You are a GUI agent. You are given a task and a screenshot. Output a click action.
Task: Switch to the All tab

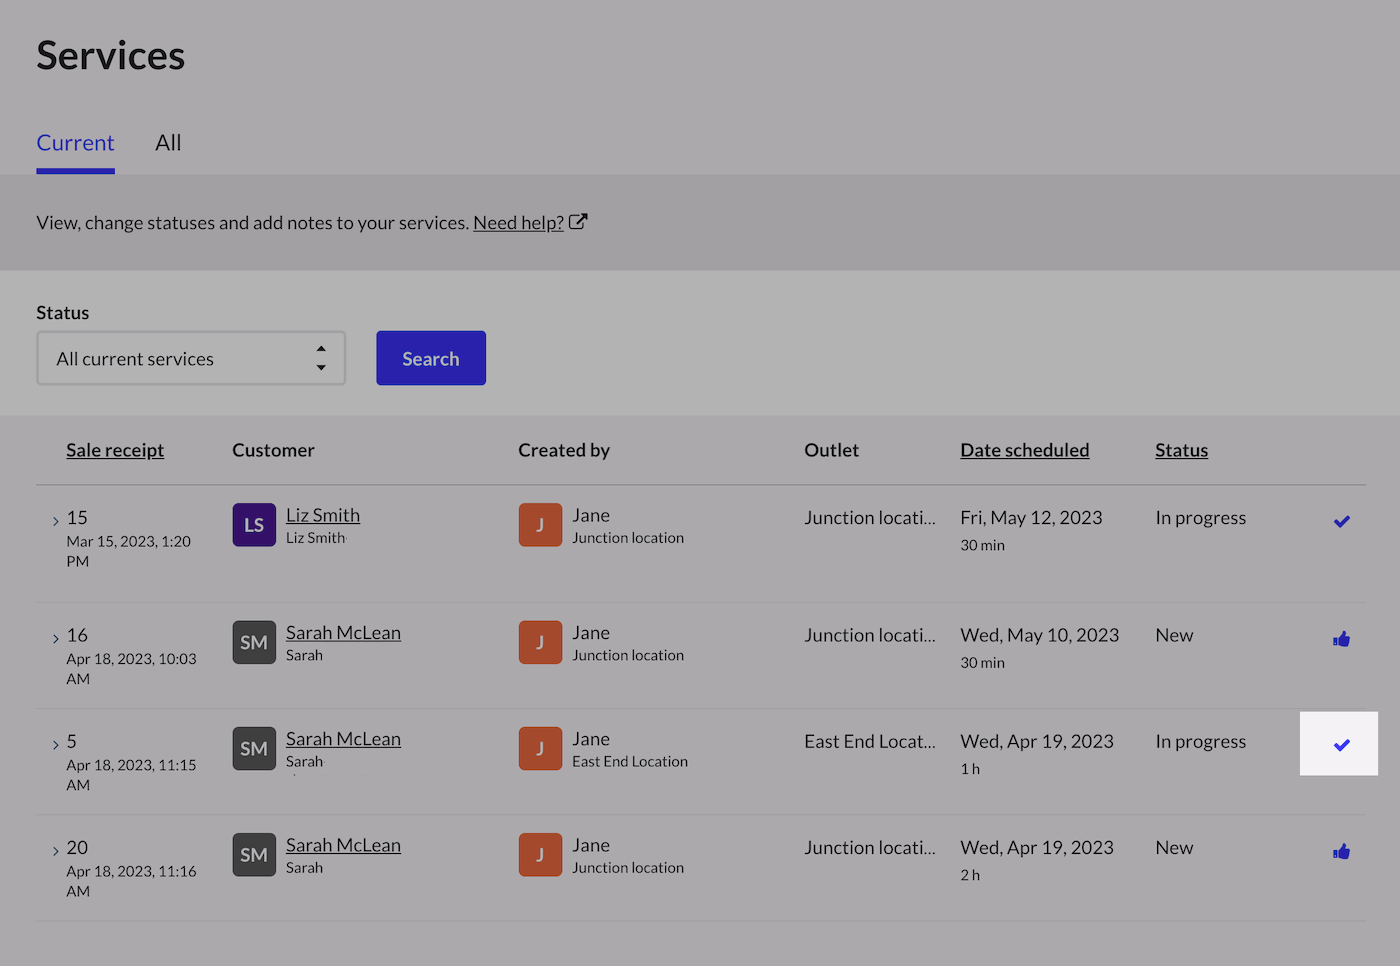pyautogui.click(x=168, y=143)
